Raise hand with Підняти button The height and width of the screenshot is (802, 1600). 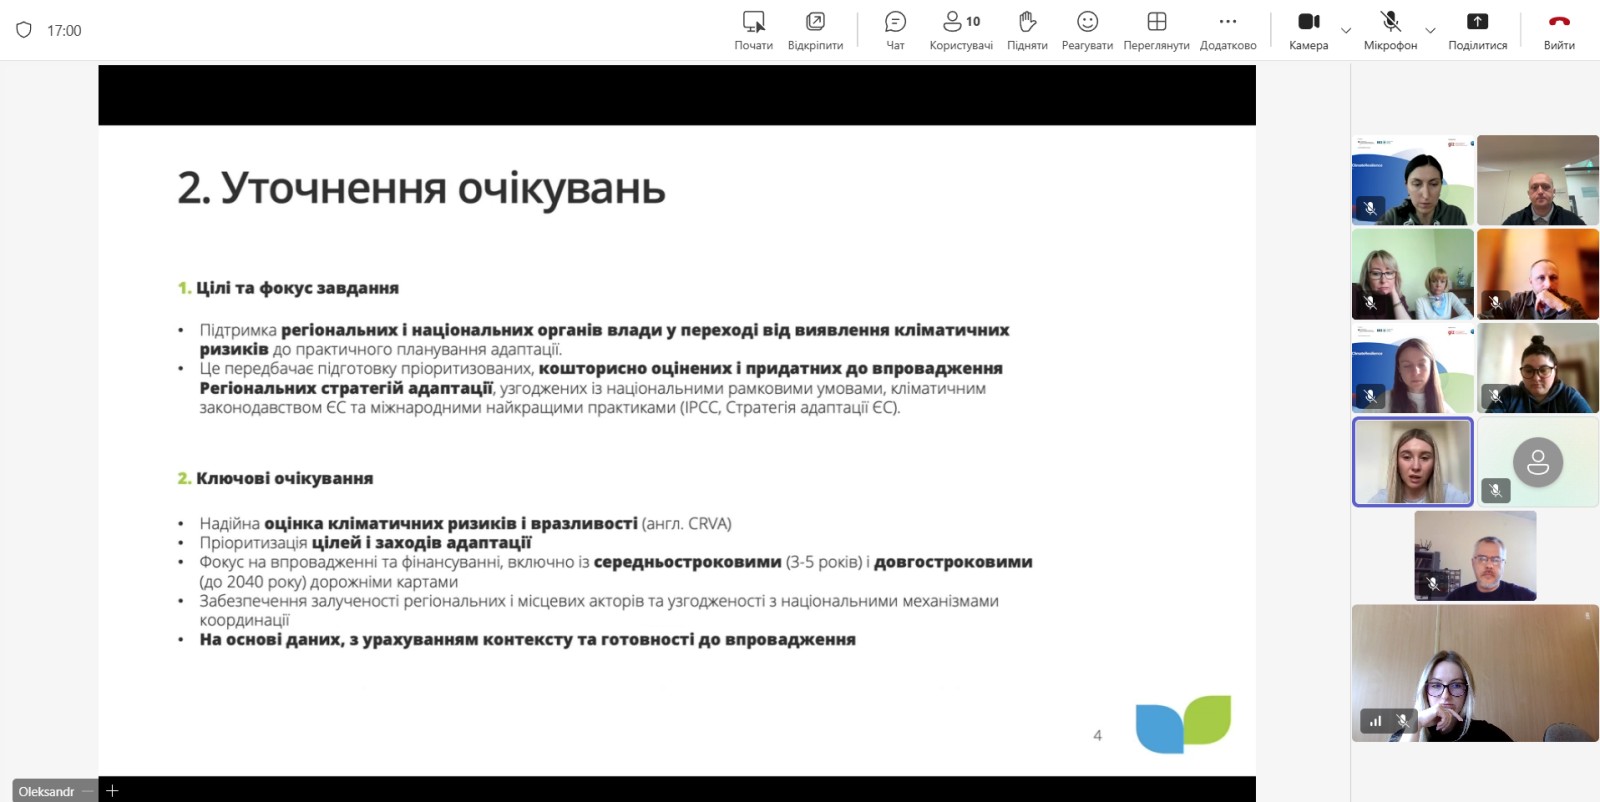click(1027, 30)
